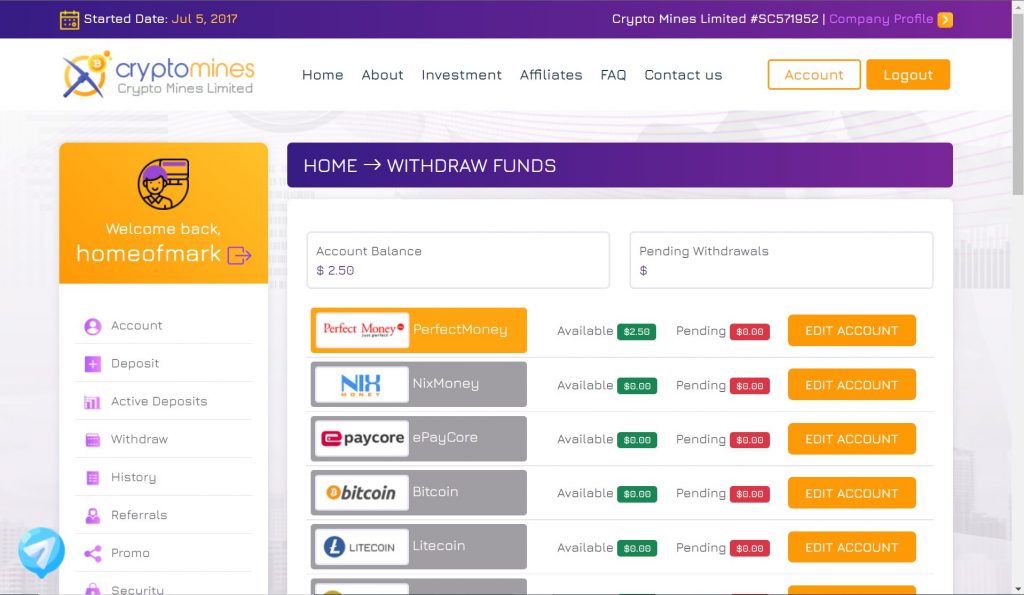Click the Account Balance field

pyautogui.click(x=458, y=260)
